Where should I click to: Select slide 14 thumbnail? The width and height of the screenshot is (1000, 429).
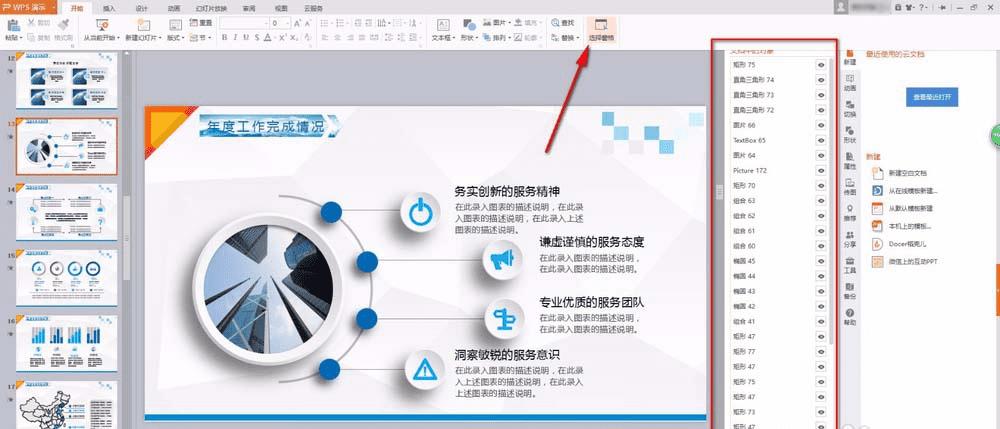66,212
